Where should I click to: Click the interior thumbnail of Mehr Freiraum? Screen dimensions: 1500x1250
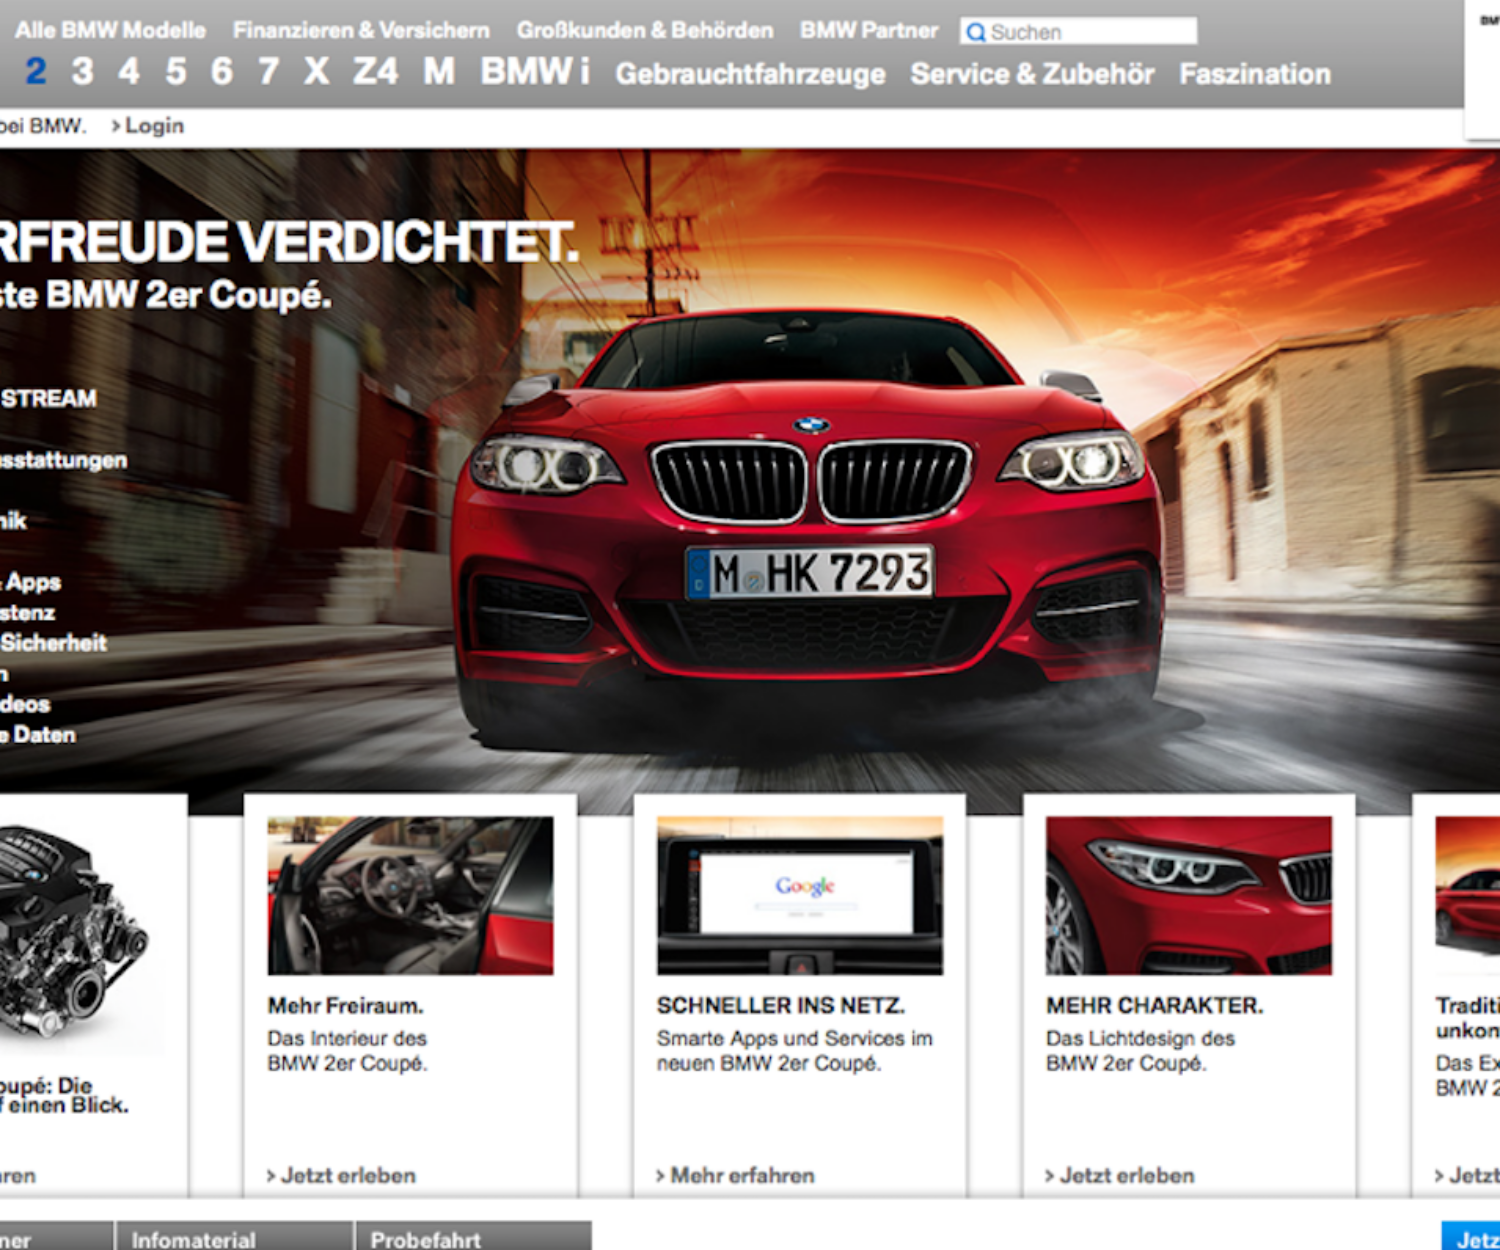pyautogui.click(x=410, y=895)
